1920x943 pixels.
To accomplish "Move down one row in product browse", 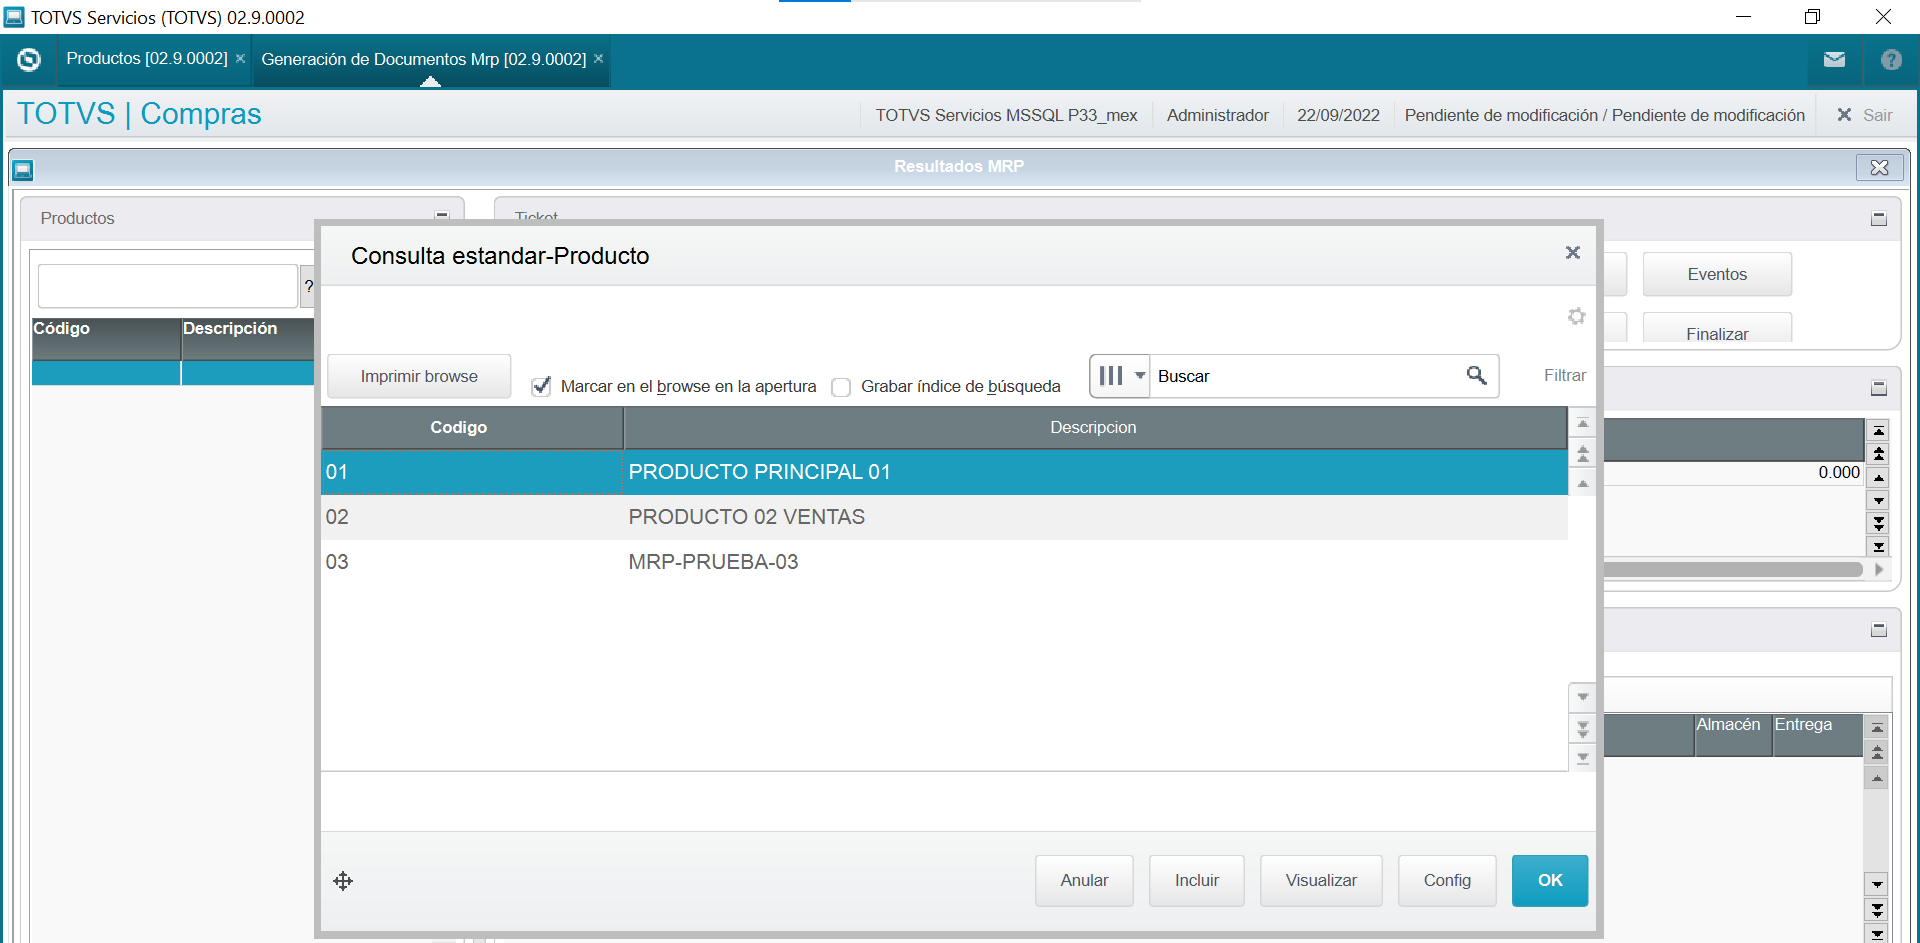I will tap(1583, 697).
